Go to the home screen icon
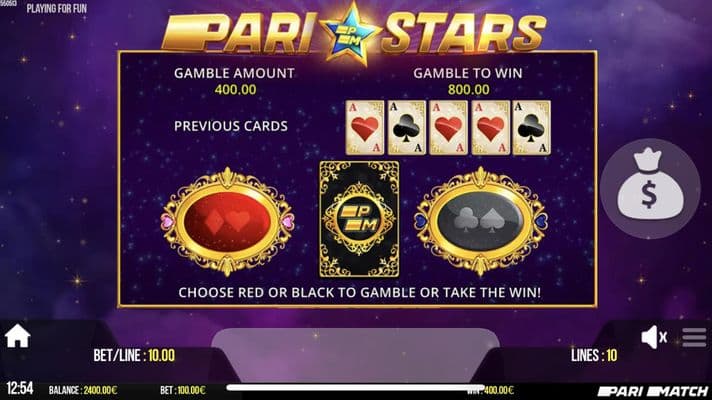Image resolution: width=712 pixels, height=400 pixels. point(18,336)
